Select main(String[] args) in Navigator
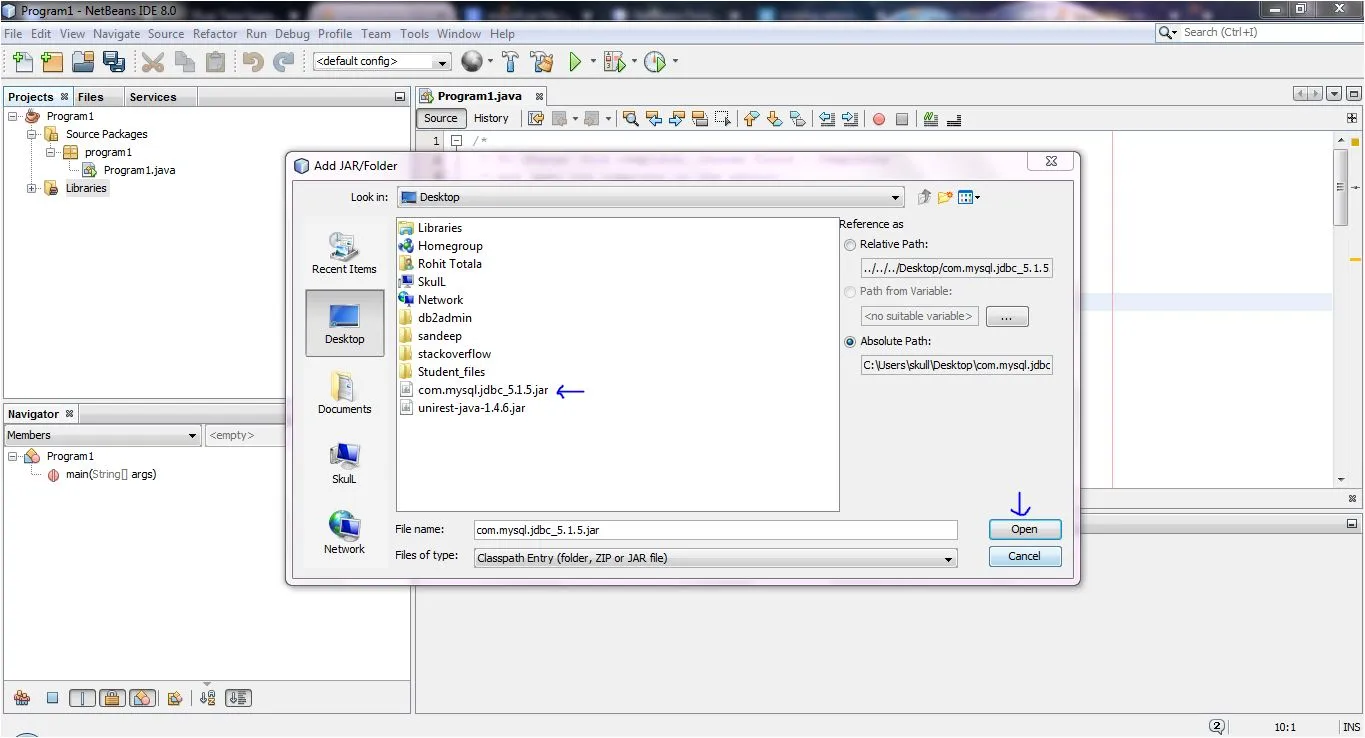 [110, 475]
